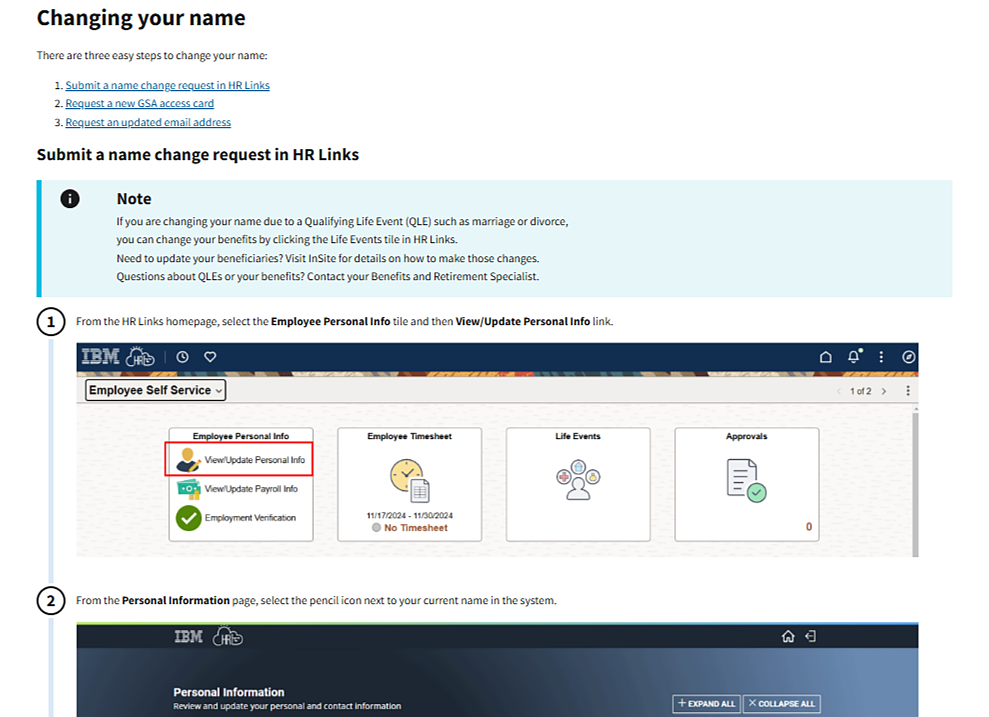
Task: Click the Submit a name change request in HR Links heading
Action: click(x=197, y=154)
